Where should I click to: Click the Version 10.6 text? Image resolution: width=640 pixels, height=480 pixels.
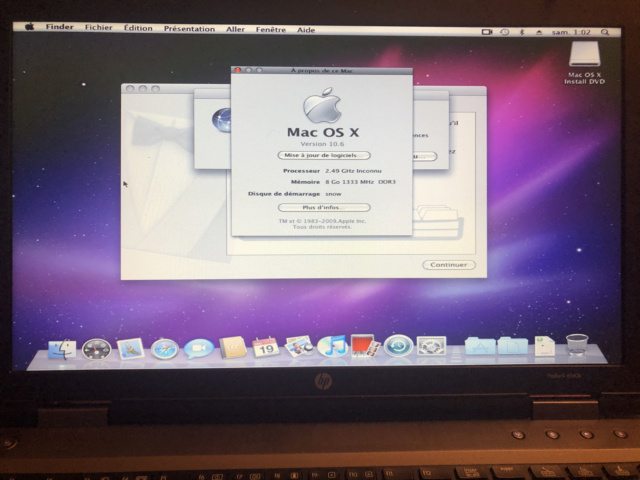click(322, 144)
